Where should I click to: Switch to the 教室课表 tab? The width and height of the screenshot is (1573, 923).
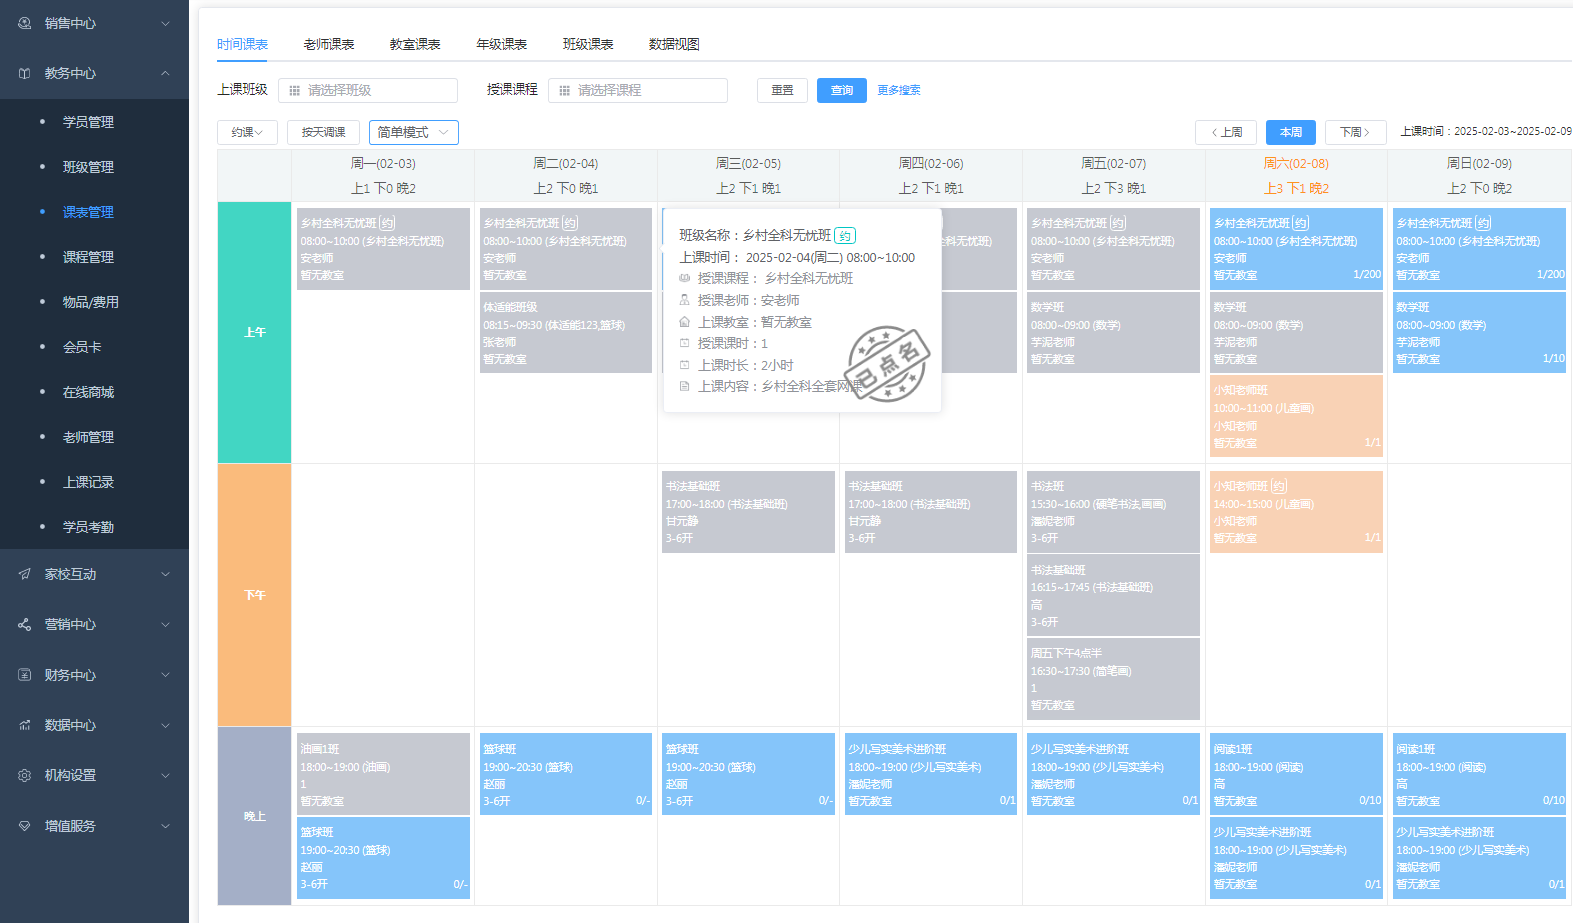tap(415, 44)
